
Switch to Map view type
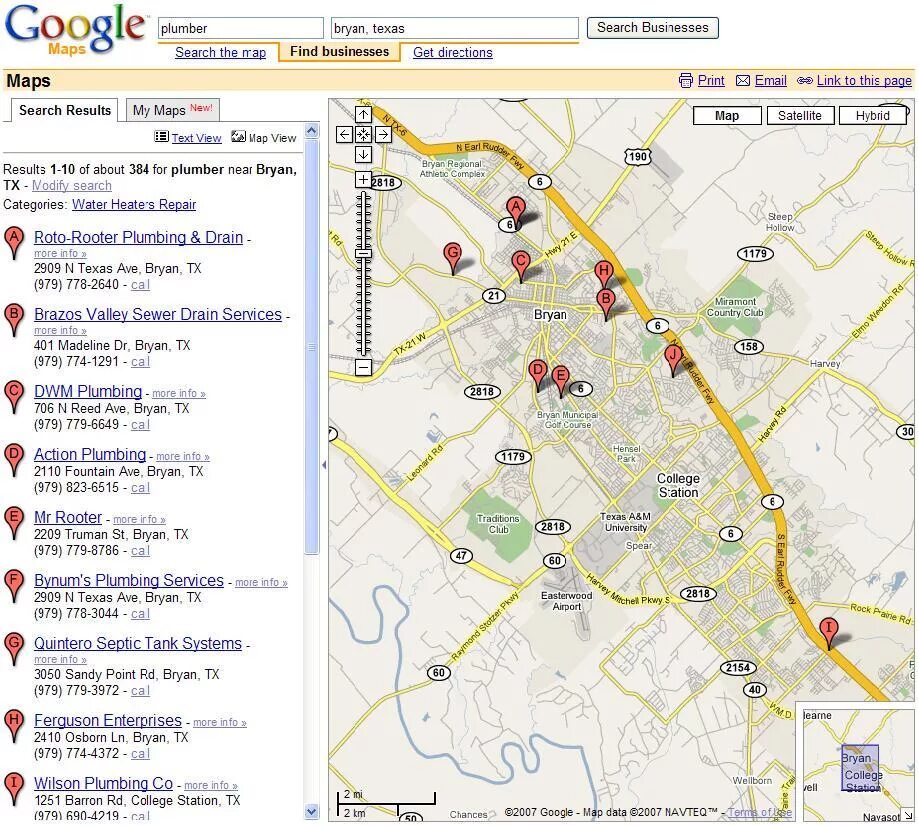pos(727,115)
